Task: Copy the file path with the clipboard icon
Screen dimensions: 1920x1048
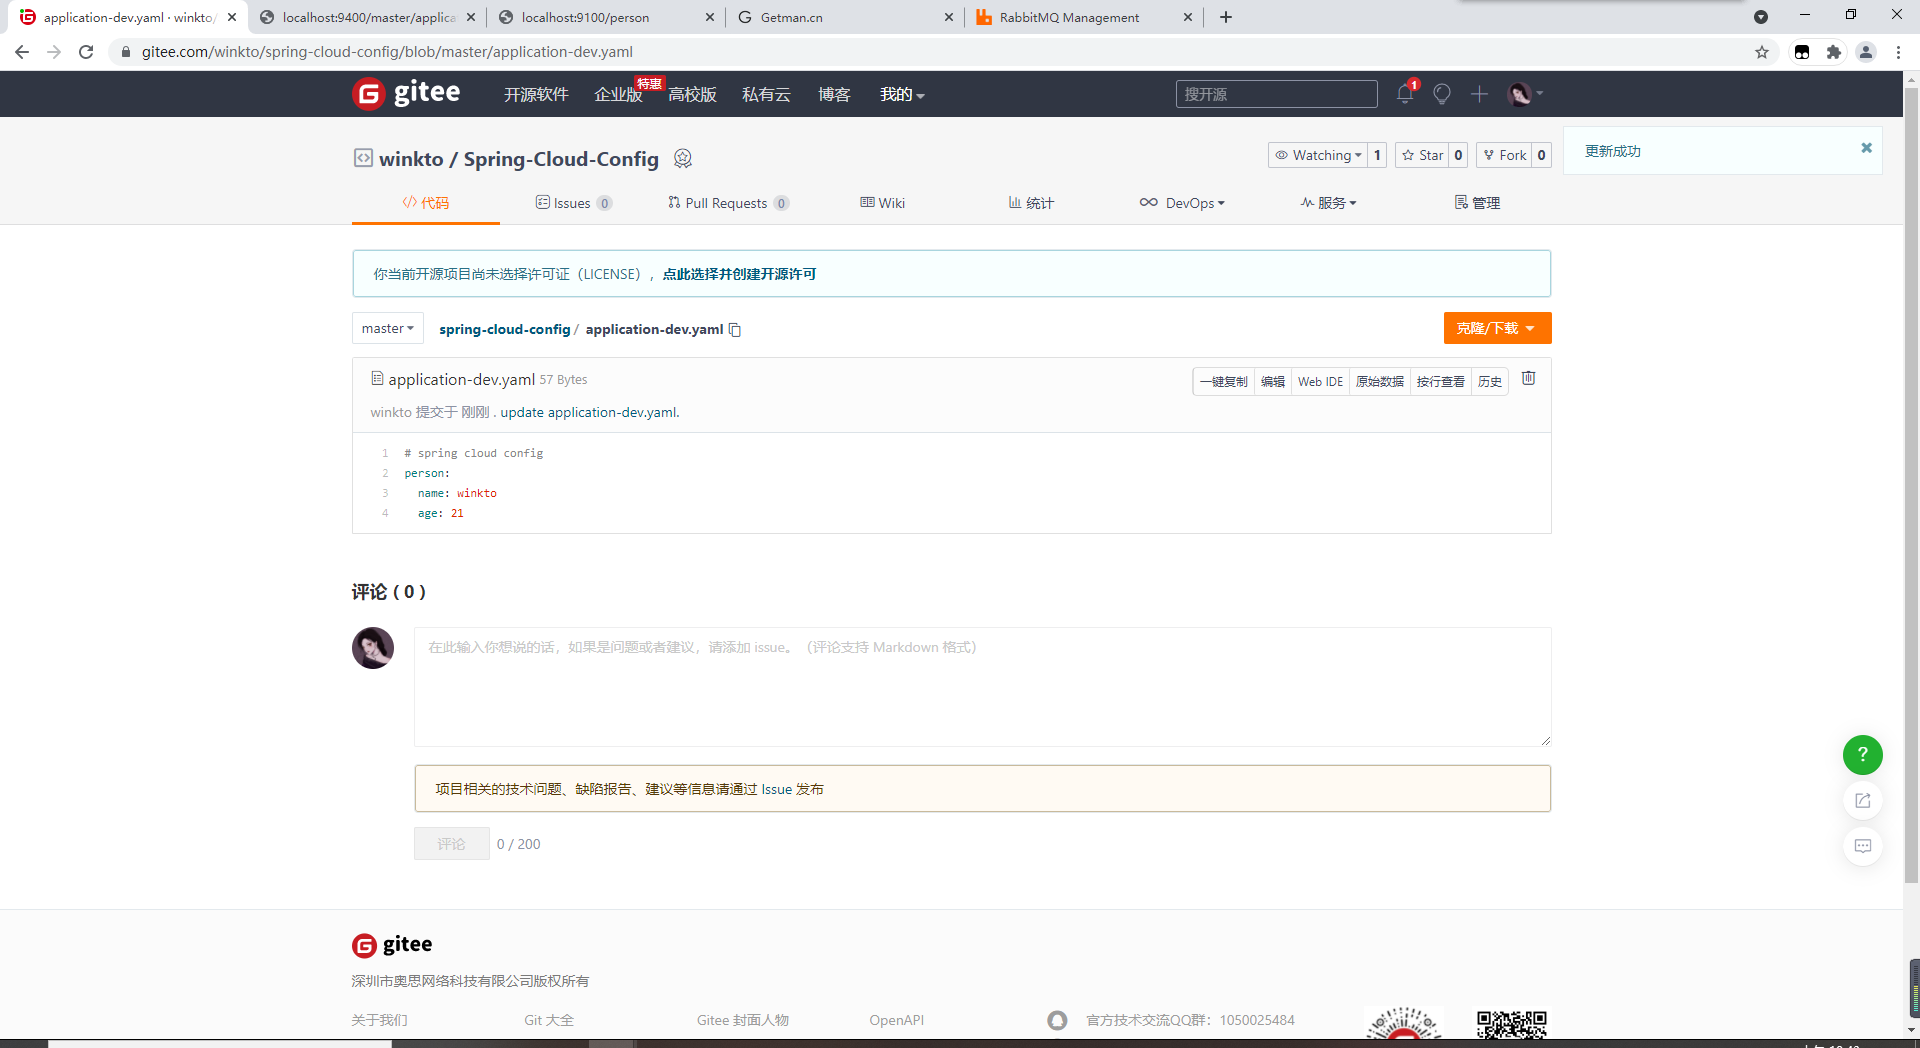Action: 735,329
